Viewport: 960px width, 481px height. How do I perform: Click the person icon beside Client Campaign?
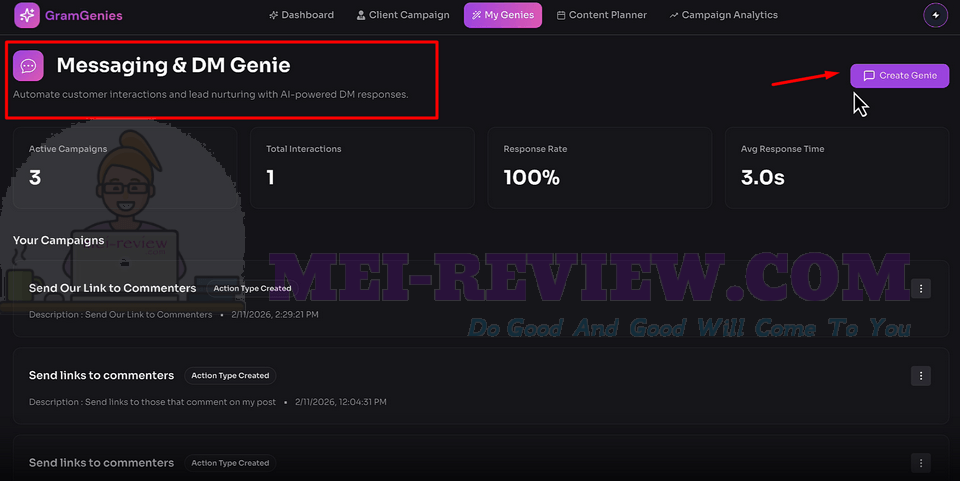361,15
